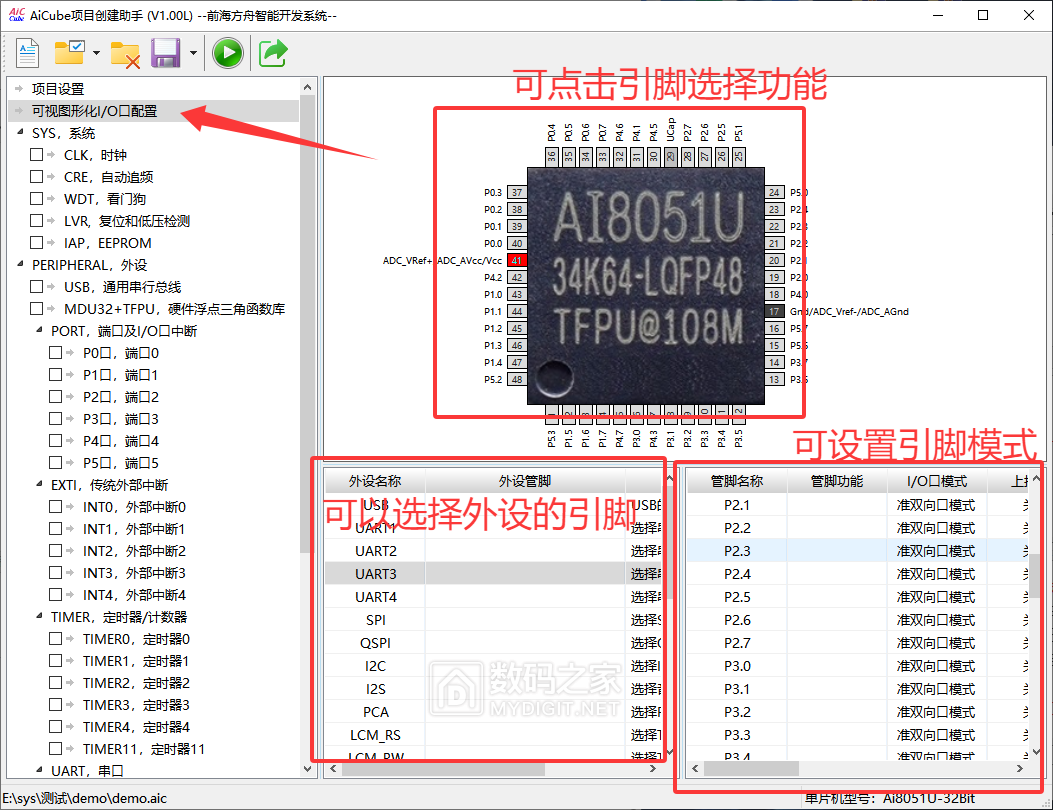Click red pin 41 on the chip diagram
1053x810 pixels.
[517, 260]
